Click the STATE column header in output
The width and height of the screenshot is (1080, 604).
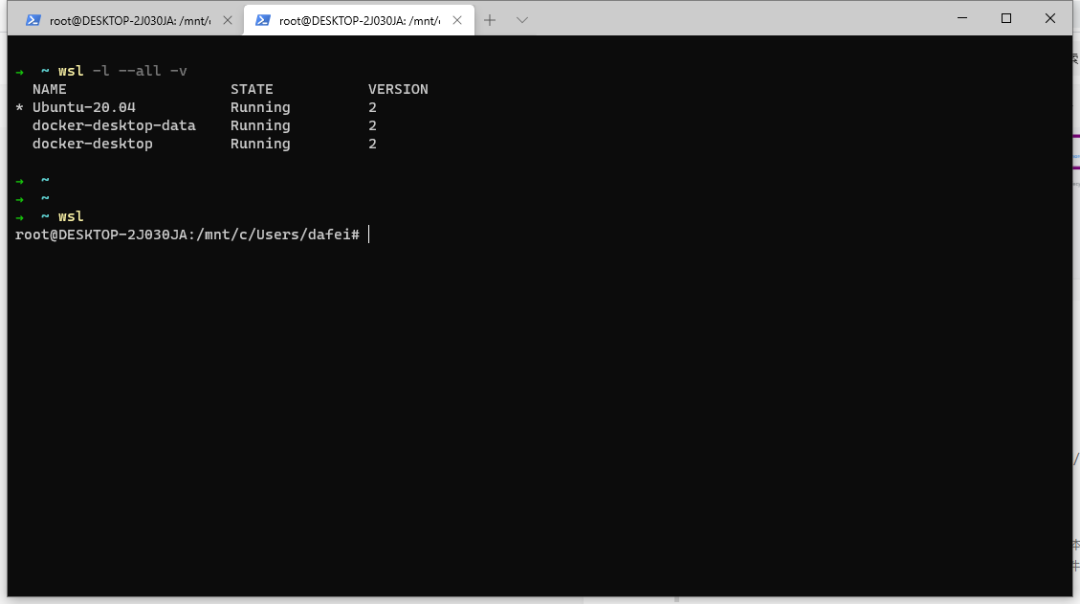pyautogui.click(x=251, y=89)
